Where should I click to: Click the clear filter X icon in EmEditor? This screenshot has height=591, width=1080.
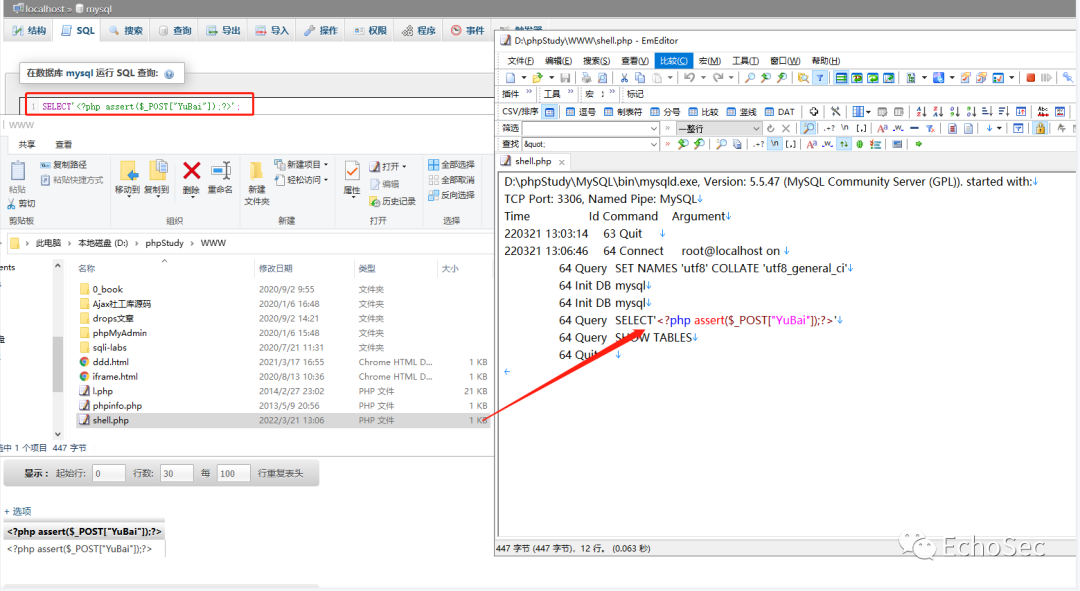click(786, 128)
